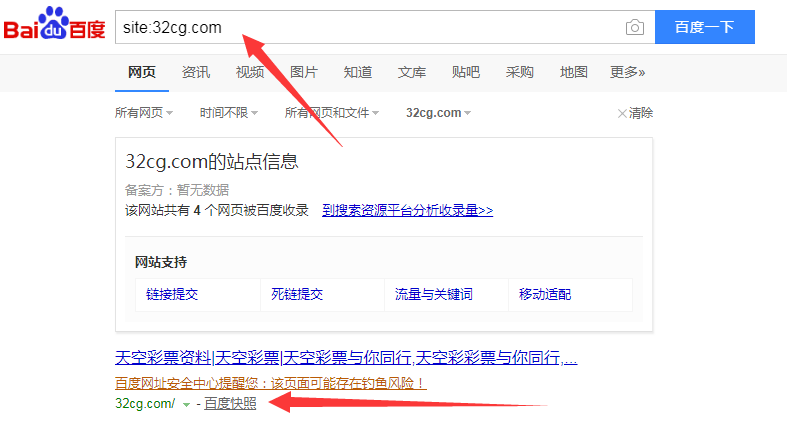Open the 地图 tab
787x422 pixels.
pos(574,73)
